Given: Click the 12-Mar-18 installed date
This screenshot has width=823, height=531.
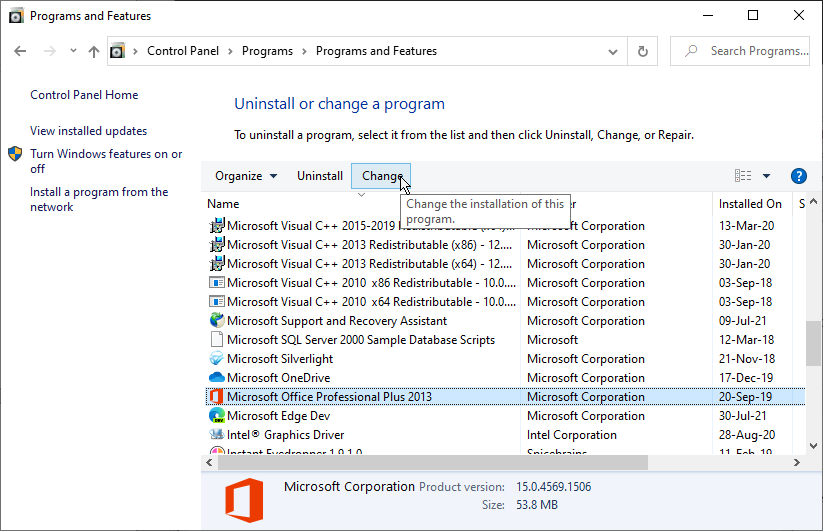Looking at the screenshot, I should click(746, 339).
